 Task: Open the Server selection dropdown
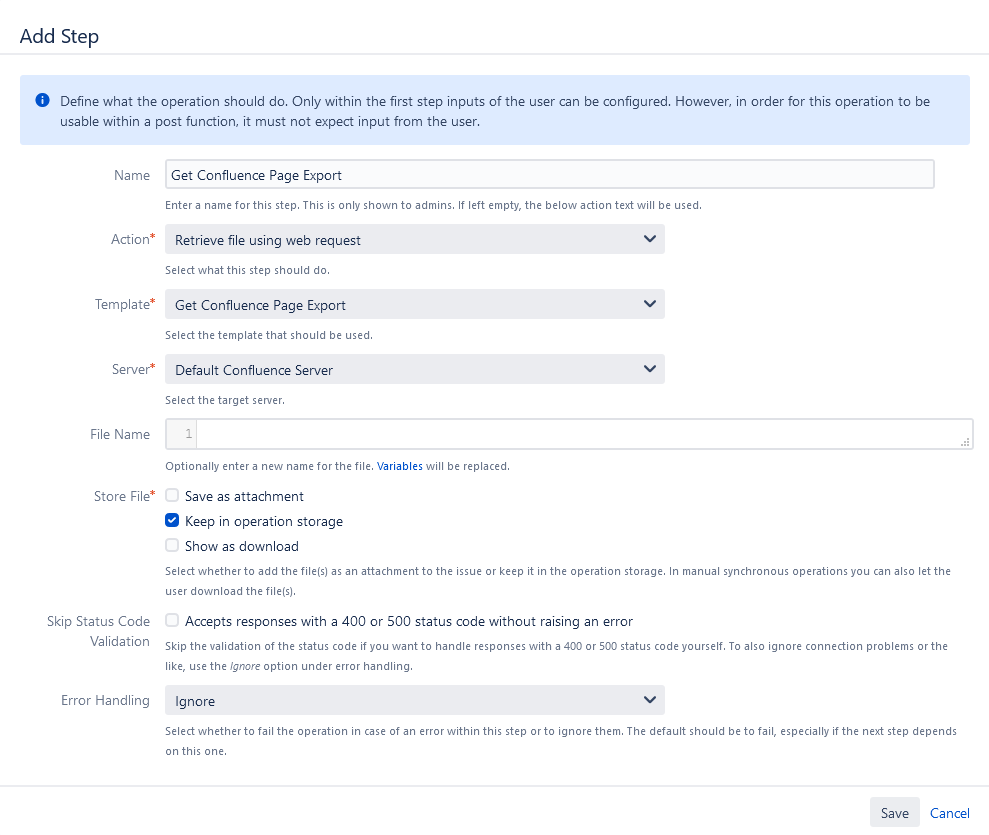[414, 370]
